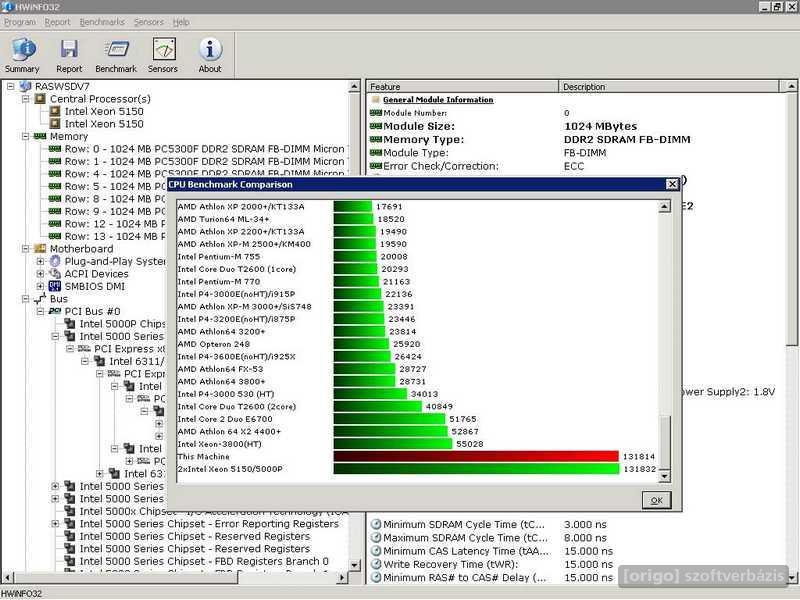
Task: Open the Benchmarks menu
Action: click(102, 22)
